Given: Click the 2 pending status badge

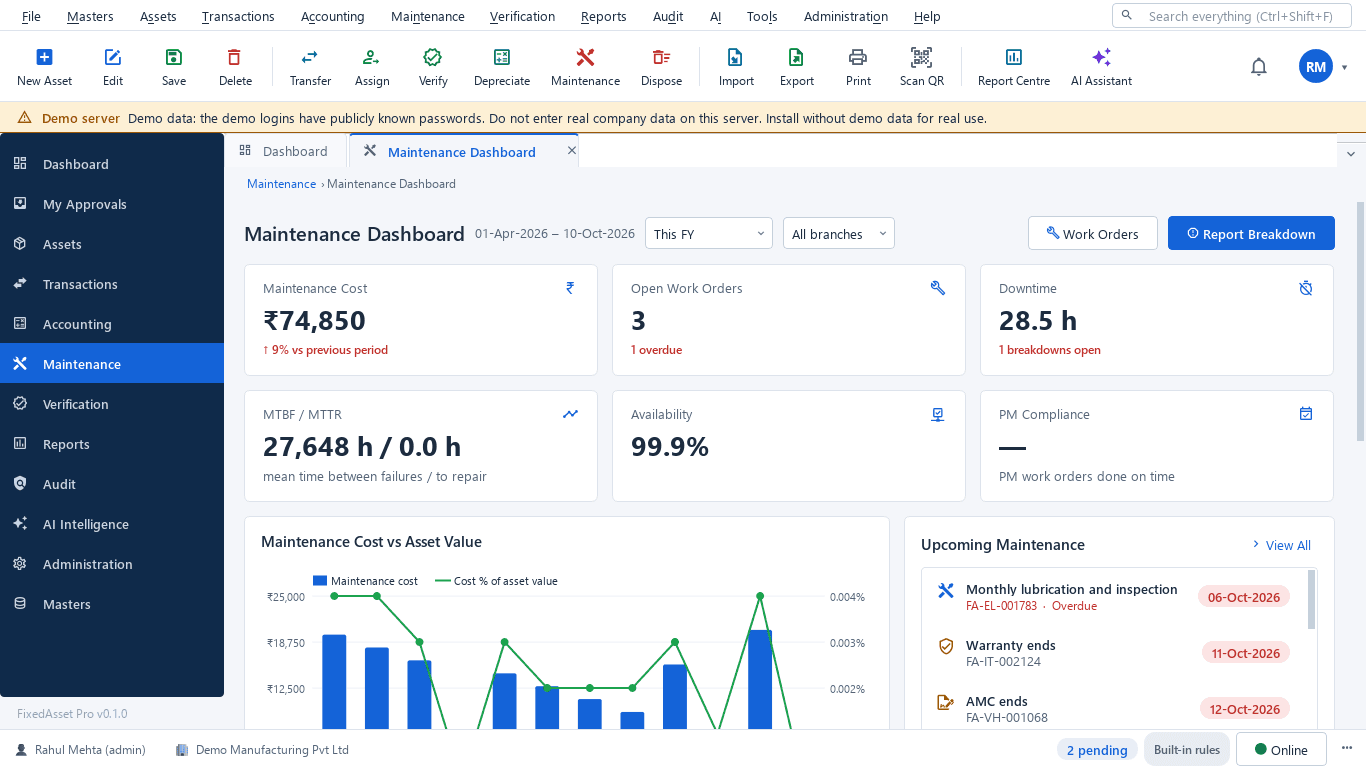Looking at the screenshot, I should [x=1097, y=750].
